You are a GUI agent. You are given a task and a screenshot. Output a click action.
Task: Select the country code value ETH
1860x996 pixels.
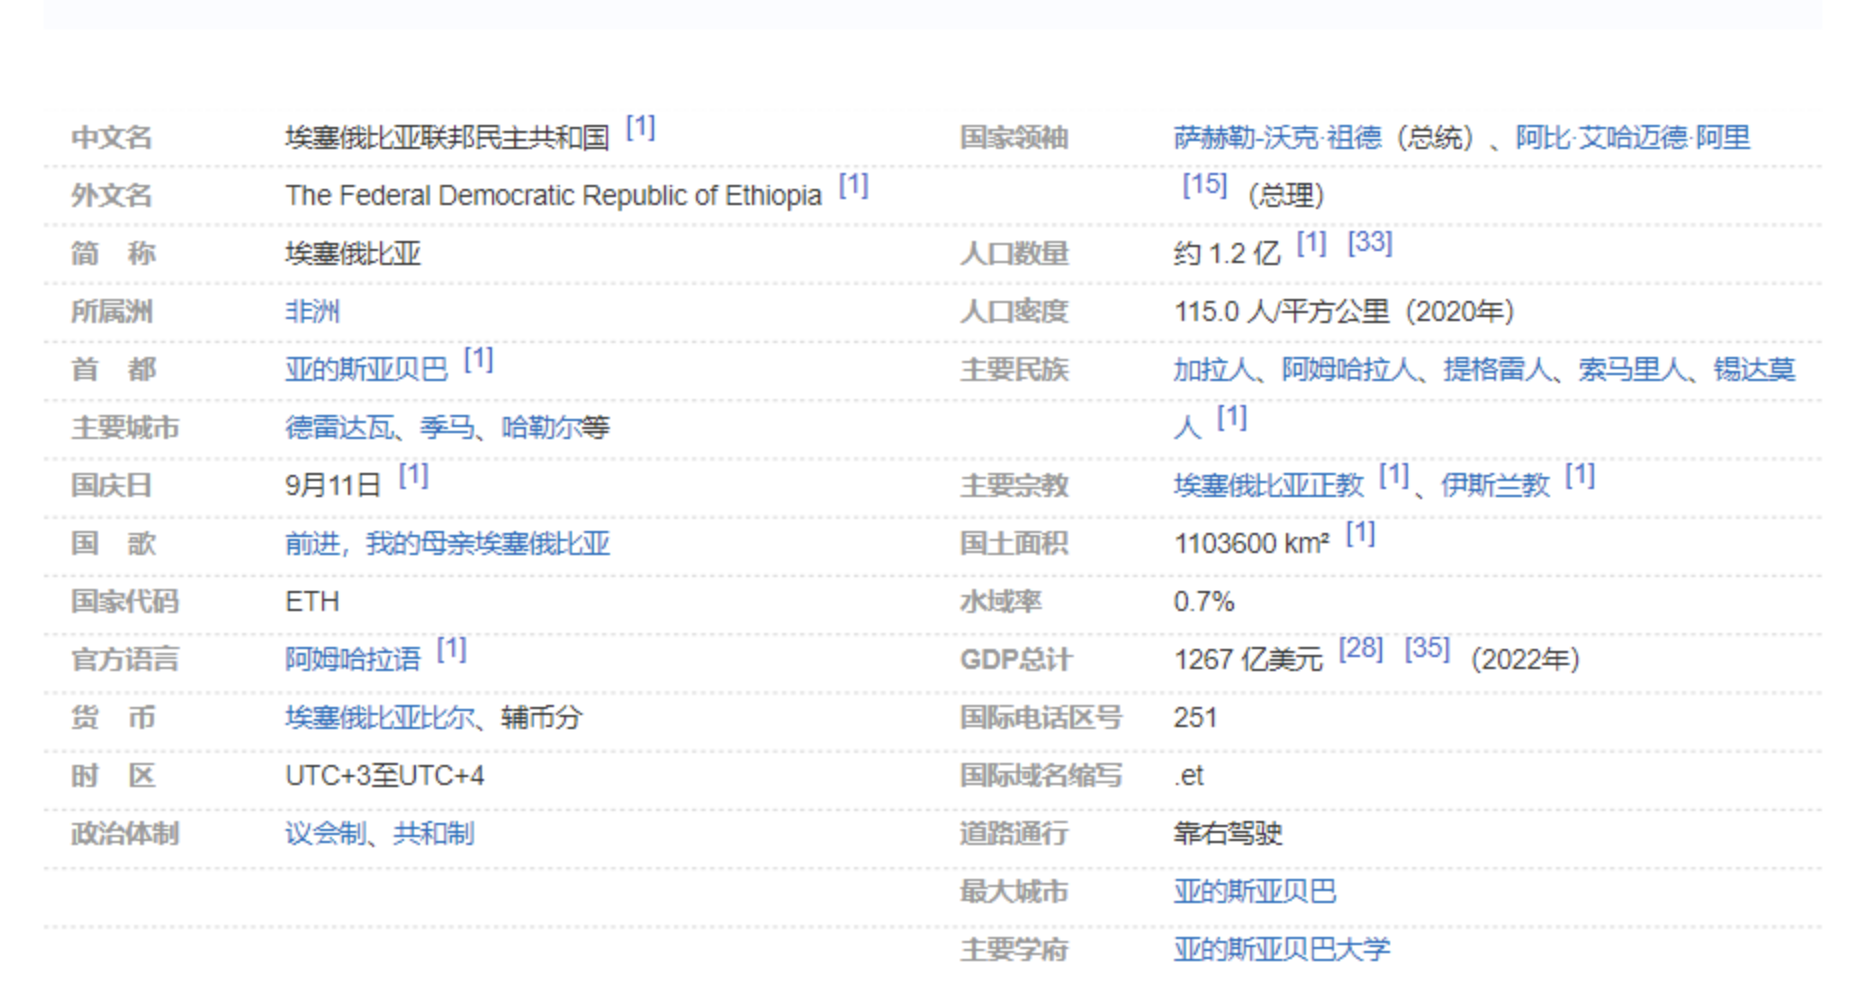[x=312, y=602]
